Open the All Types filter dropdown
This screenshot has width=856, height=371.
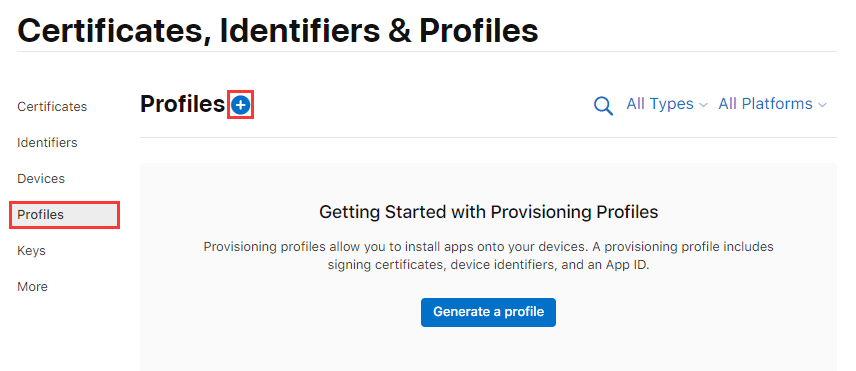click(x=667, y=104)
